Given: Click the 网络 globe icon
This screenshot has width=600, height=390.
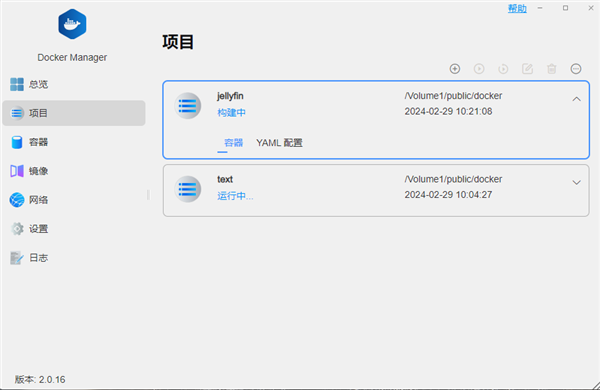Looking at the screenshot, I should (x=17, y=200).
